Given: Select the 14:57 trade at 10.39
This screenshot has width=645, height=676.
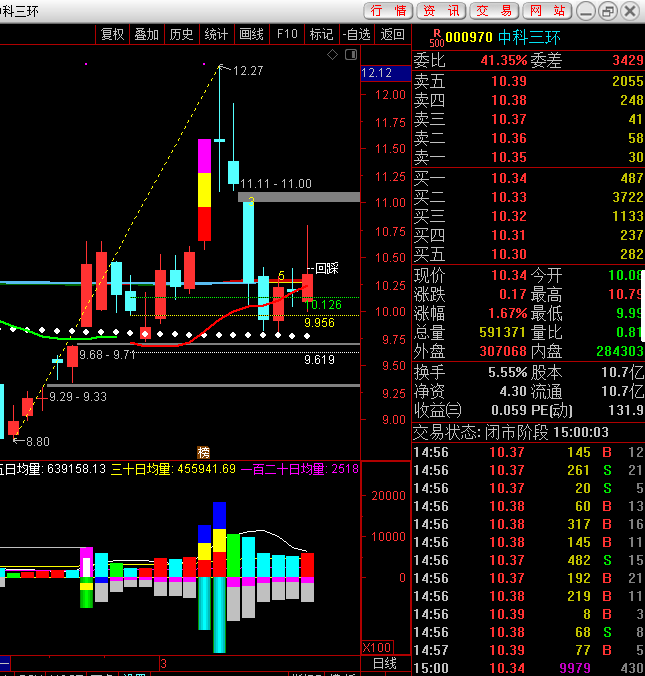Looking at the screenshot, I should 529,650.
